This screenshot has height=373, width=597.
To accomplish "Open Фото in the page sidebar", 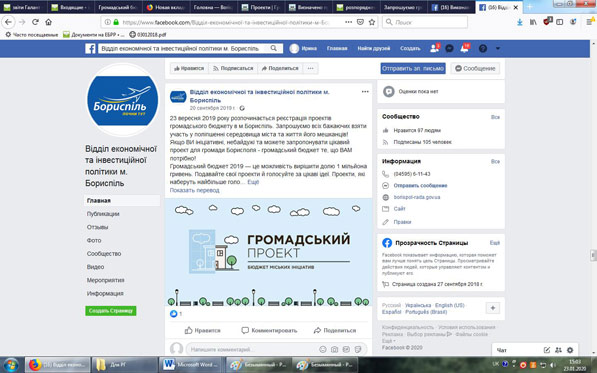I will 94,241.
